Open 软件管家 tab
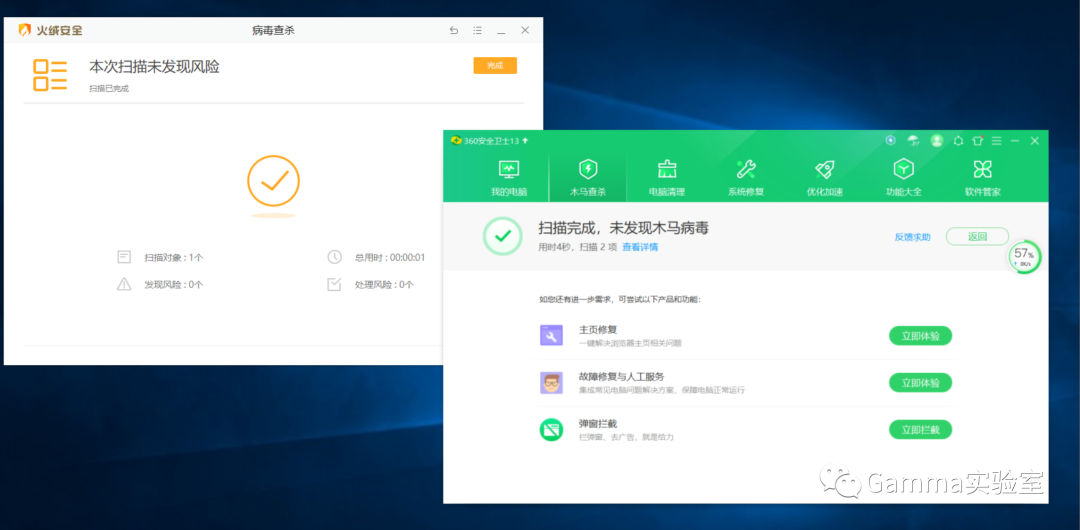Screen dimensions: 1080x530 [x=983, y=178]
